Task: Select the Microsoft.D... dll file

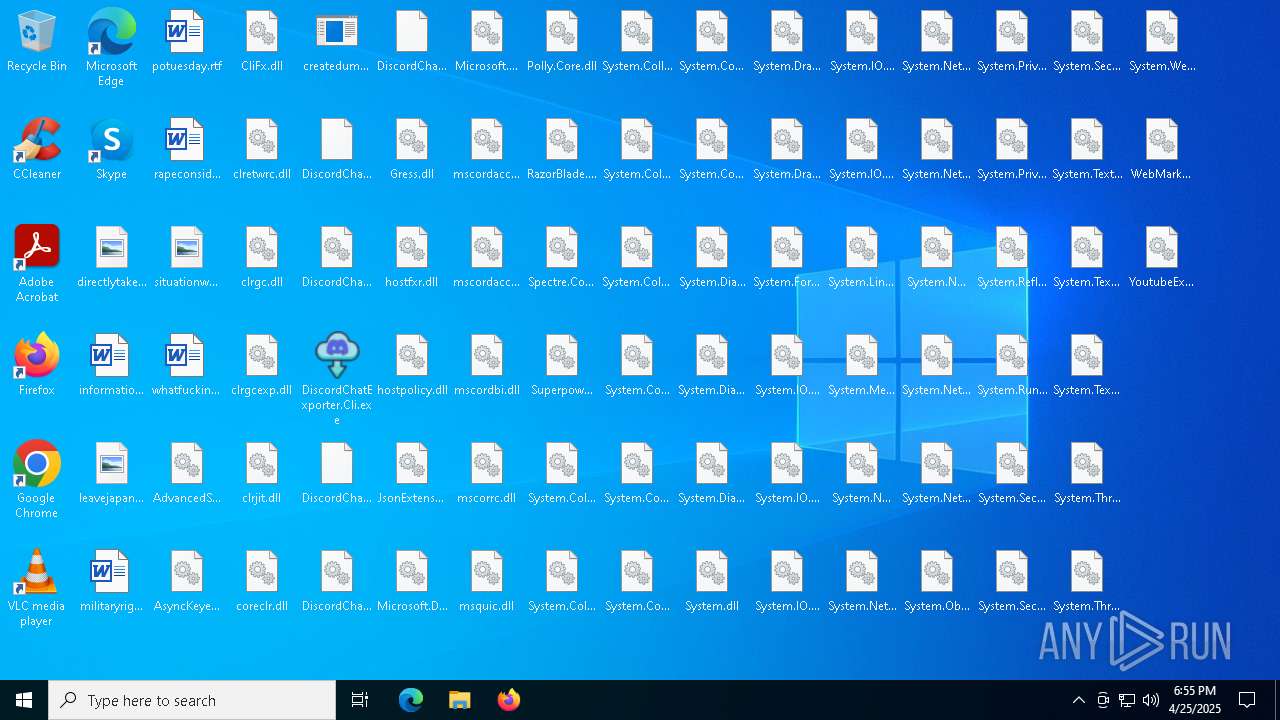Action: click(412, 582)
